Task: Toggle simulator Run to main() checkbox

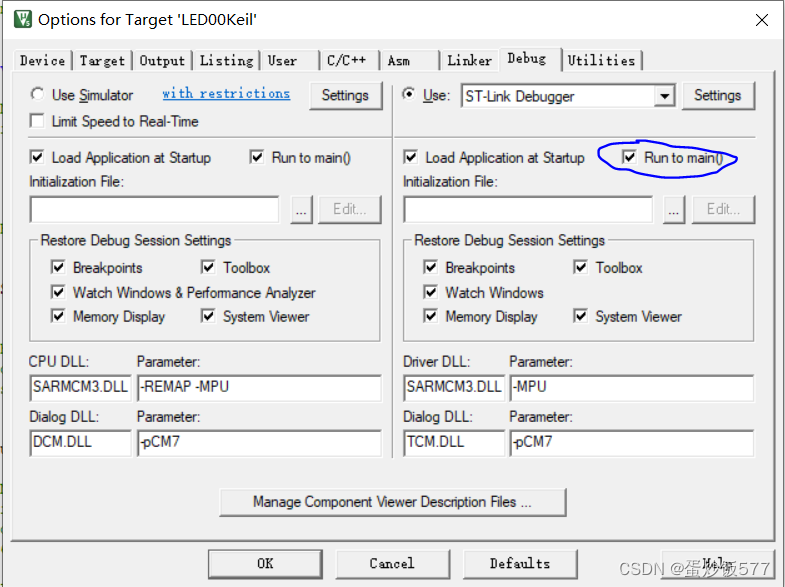Action: pos(257,157)
